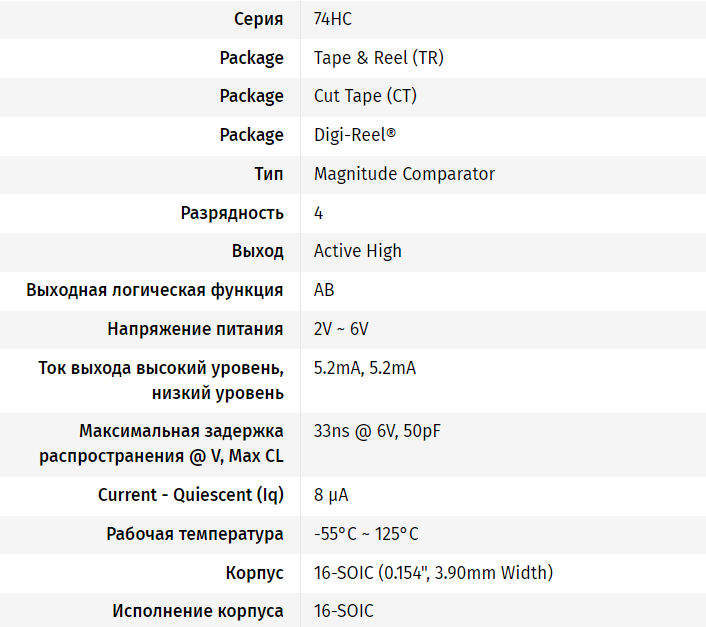Click the "Исполнение корпуса" row label
This screenshot has height=627, width=706.
[198, 611]
